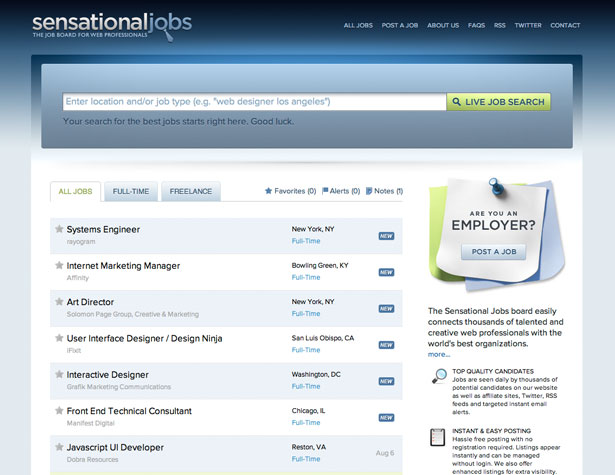The height and width of the screenshot is (475, 615).
Task: Open Notes (1) link
Action: tap(384, 191)
